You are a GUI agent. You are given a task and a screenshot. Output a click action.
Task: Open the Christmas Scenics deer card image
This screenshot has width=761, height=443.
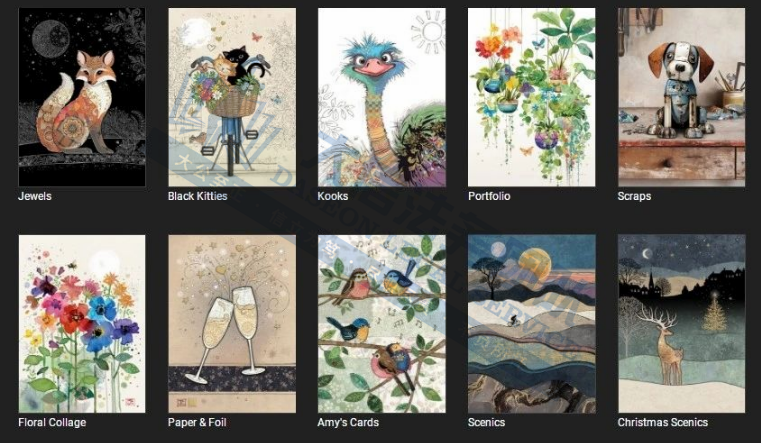click(x=681, y=324)
